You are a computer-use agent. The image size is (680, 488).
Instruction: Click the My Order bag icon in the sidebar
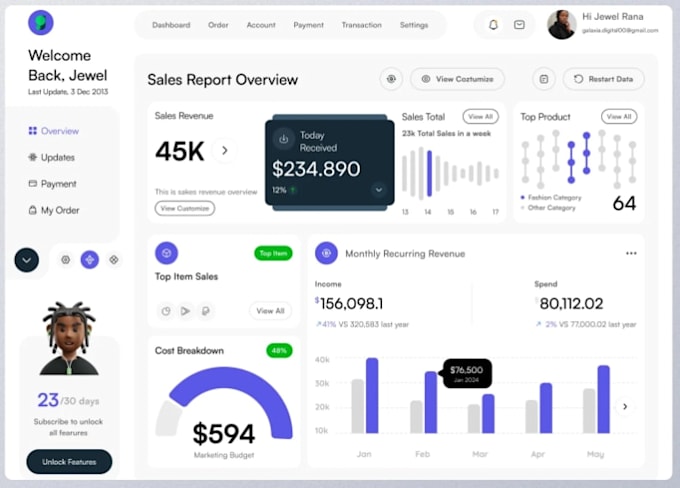(x=33, y=210)
